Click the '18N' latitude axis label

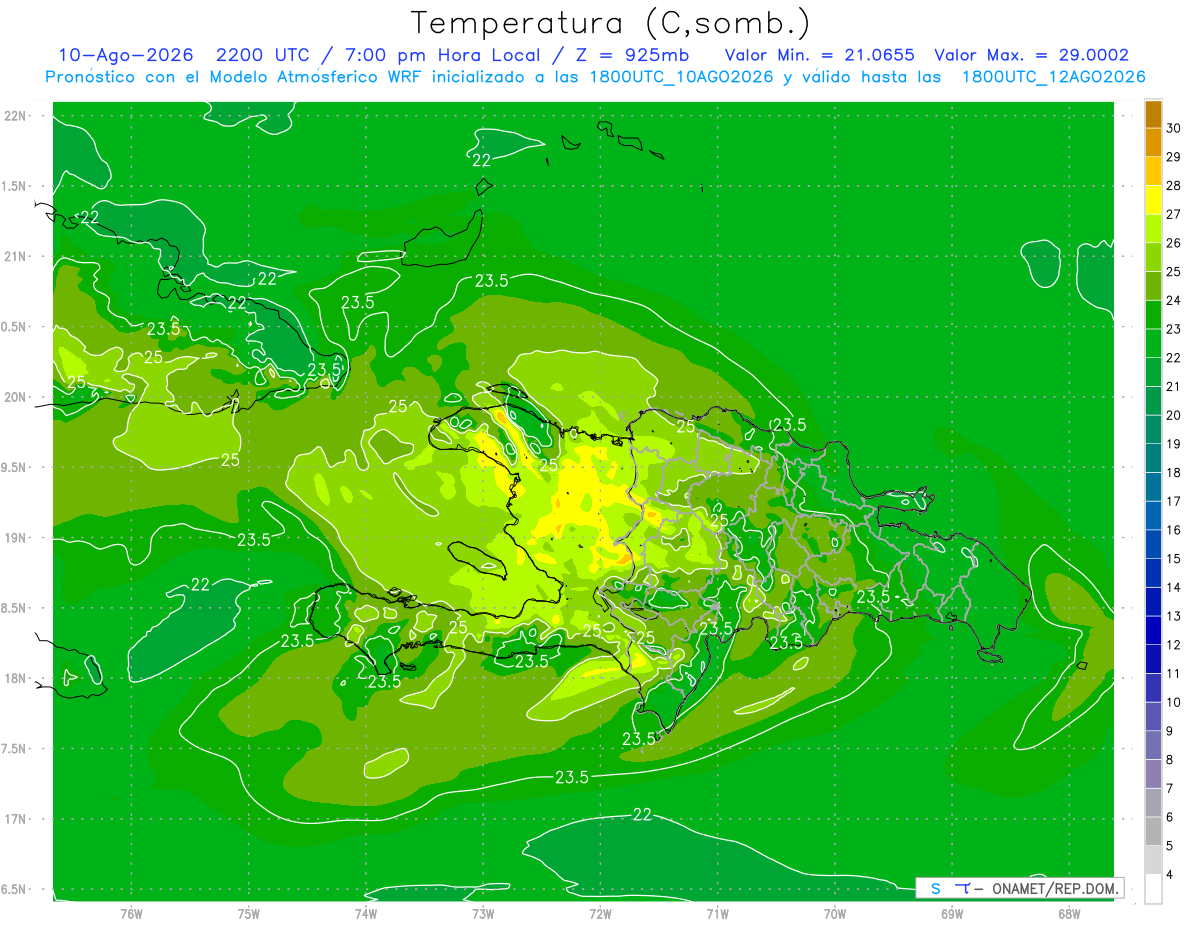pyautogui.click(x=15, y=678)
